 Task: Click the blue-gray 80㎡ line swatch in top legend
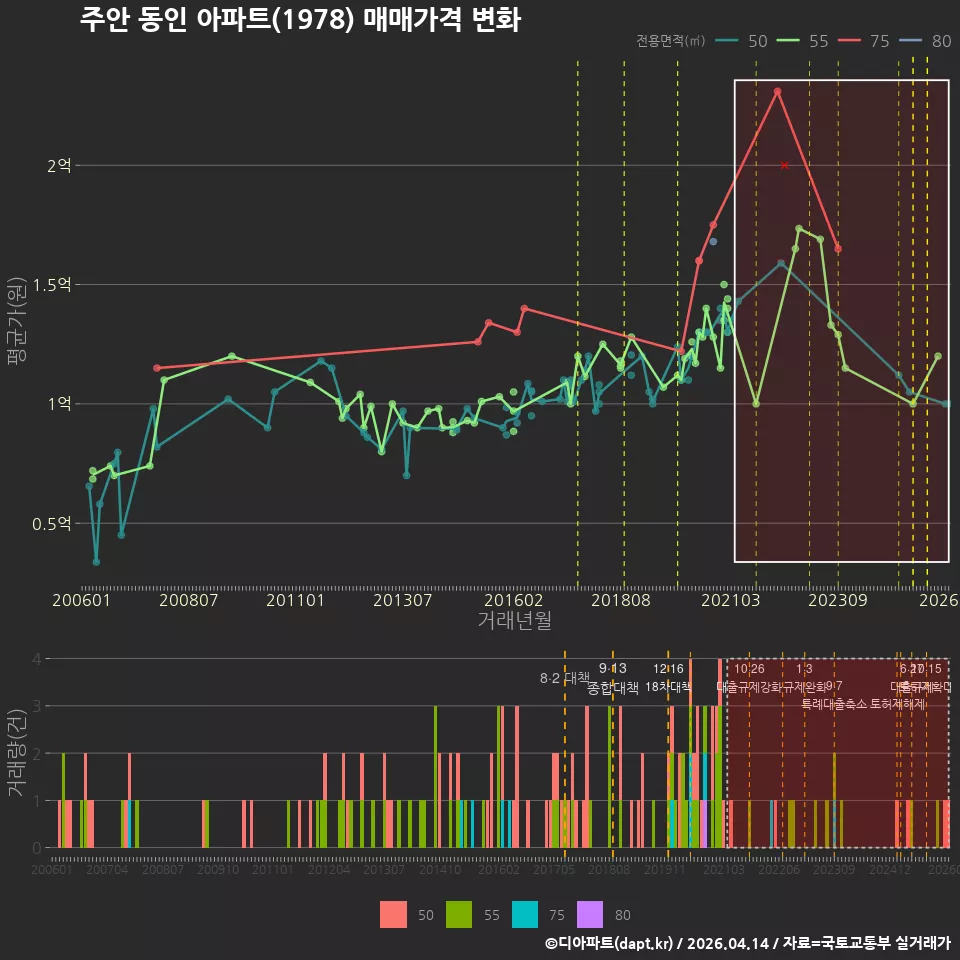click(x=910, y=41)
